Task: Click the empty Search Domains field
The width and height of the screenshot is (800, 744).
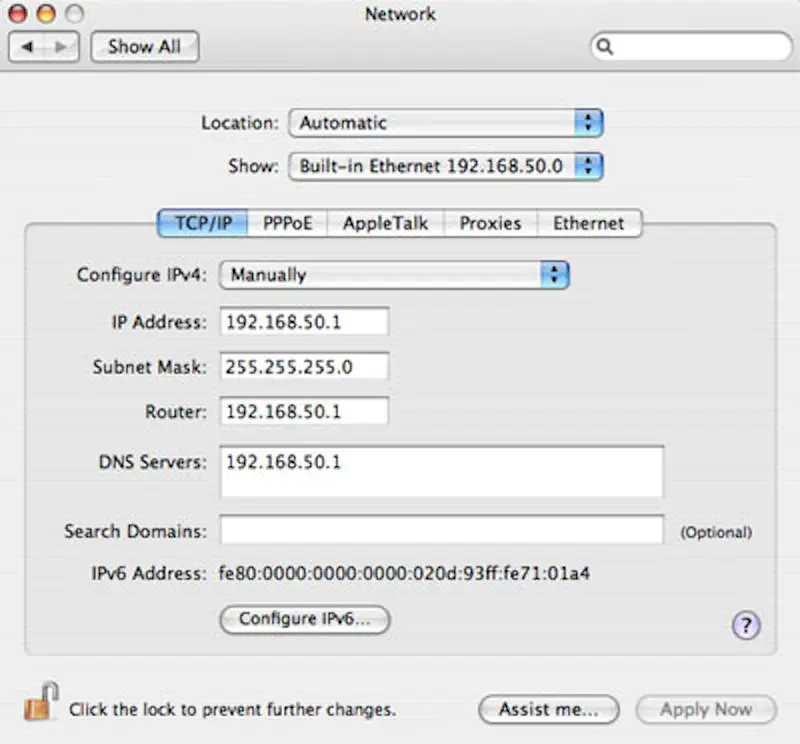Action: (x=440, y=531)
